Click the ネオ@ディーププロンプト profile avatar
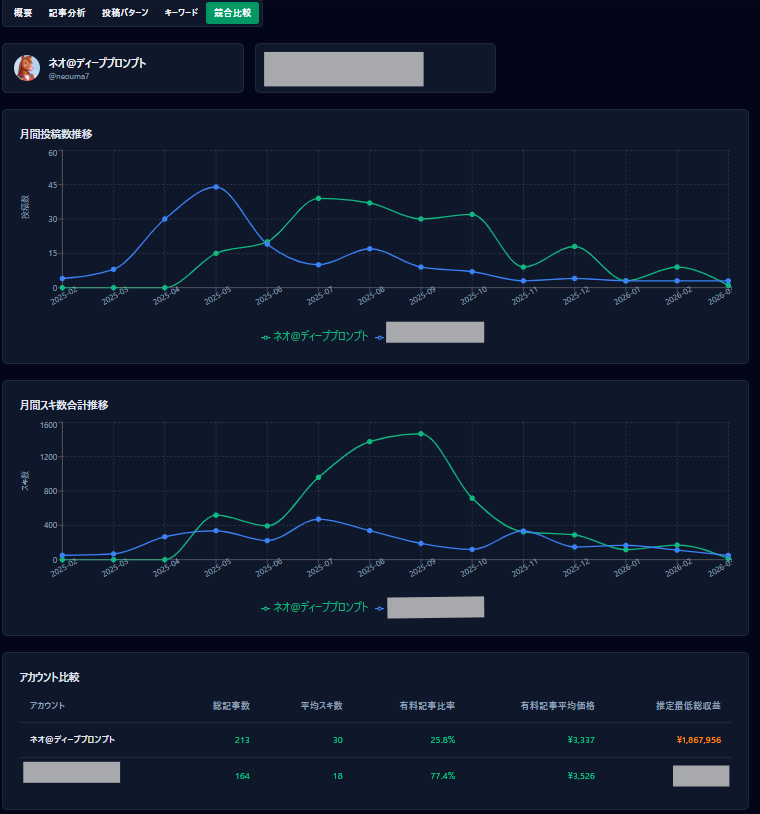760x814 pixels. click(27, 68)
